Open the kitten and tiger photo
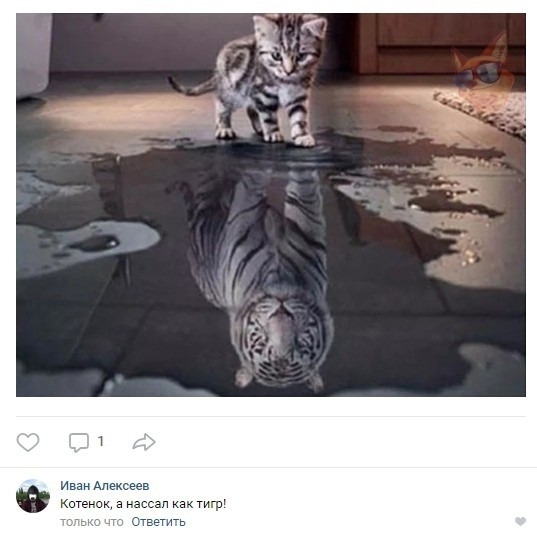 (271, 205)
